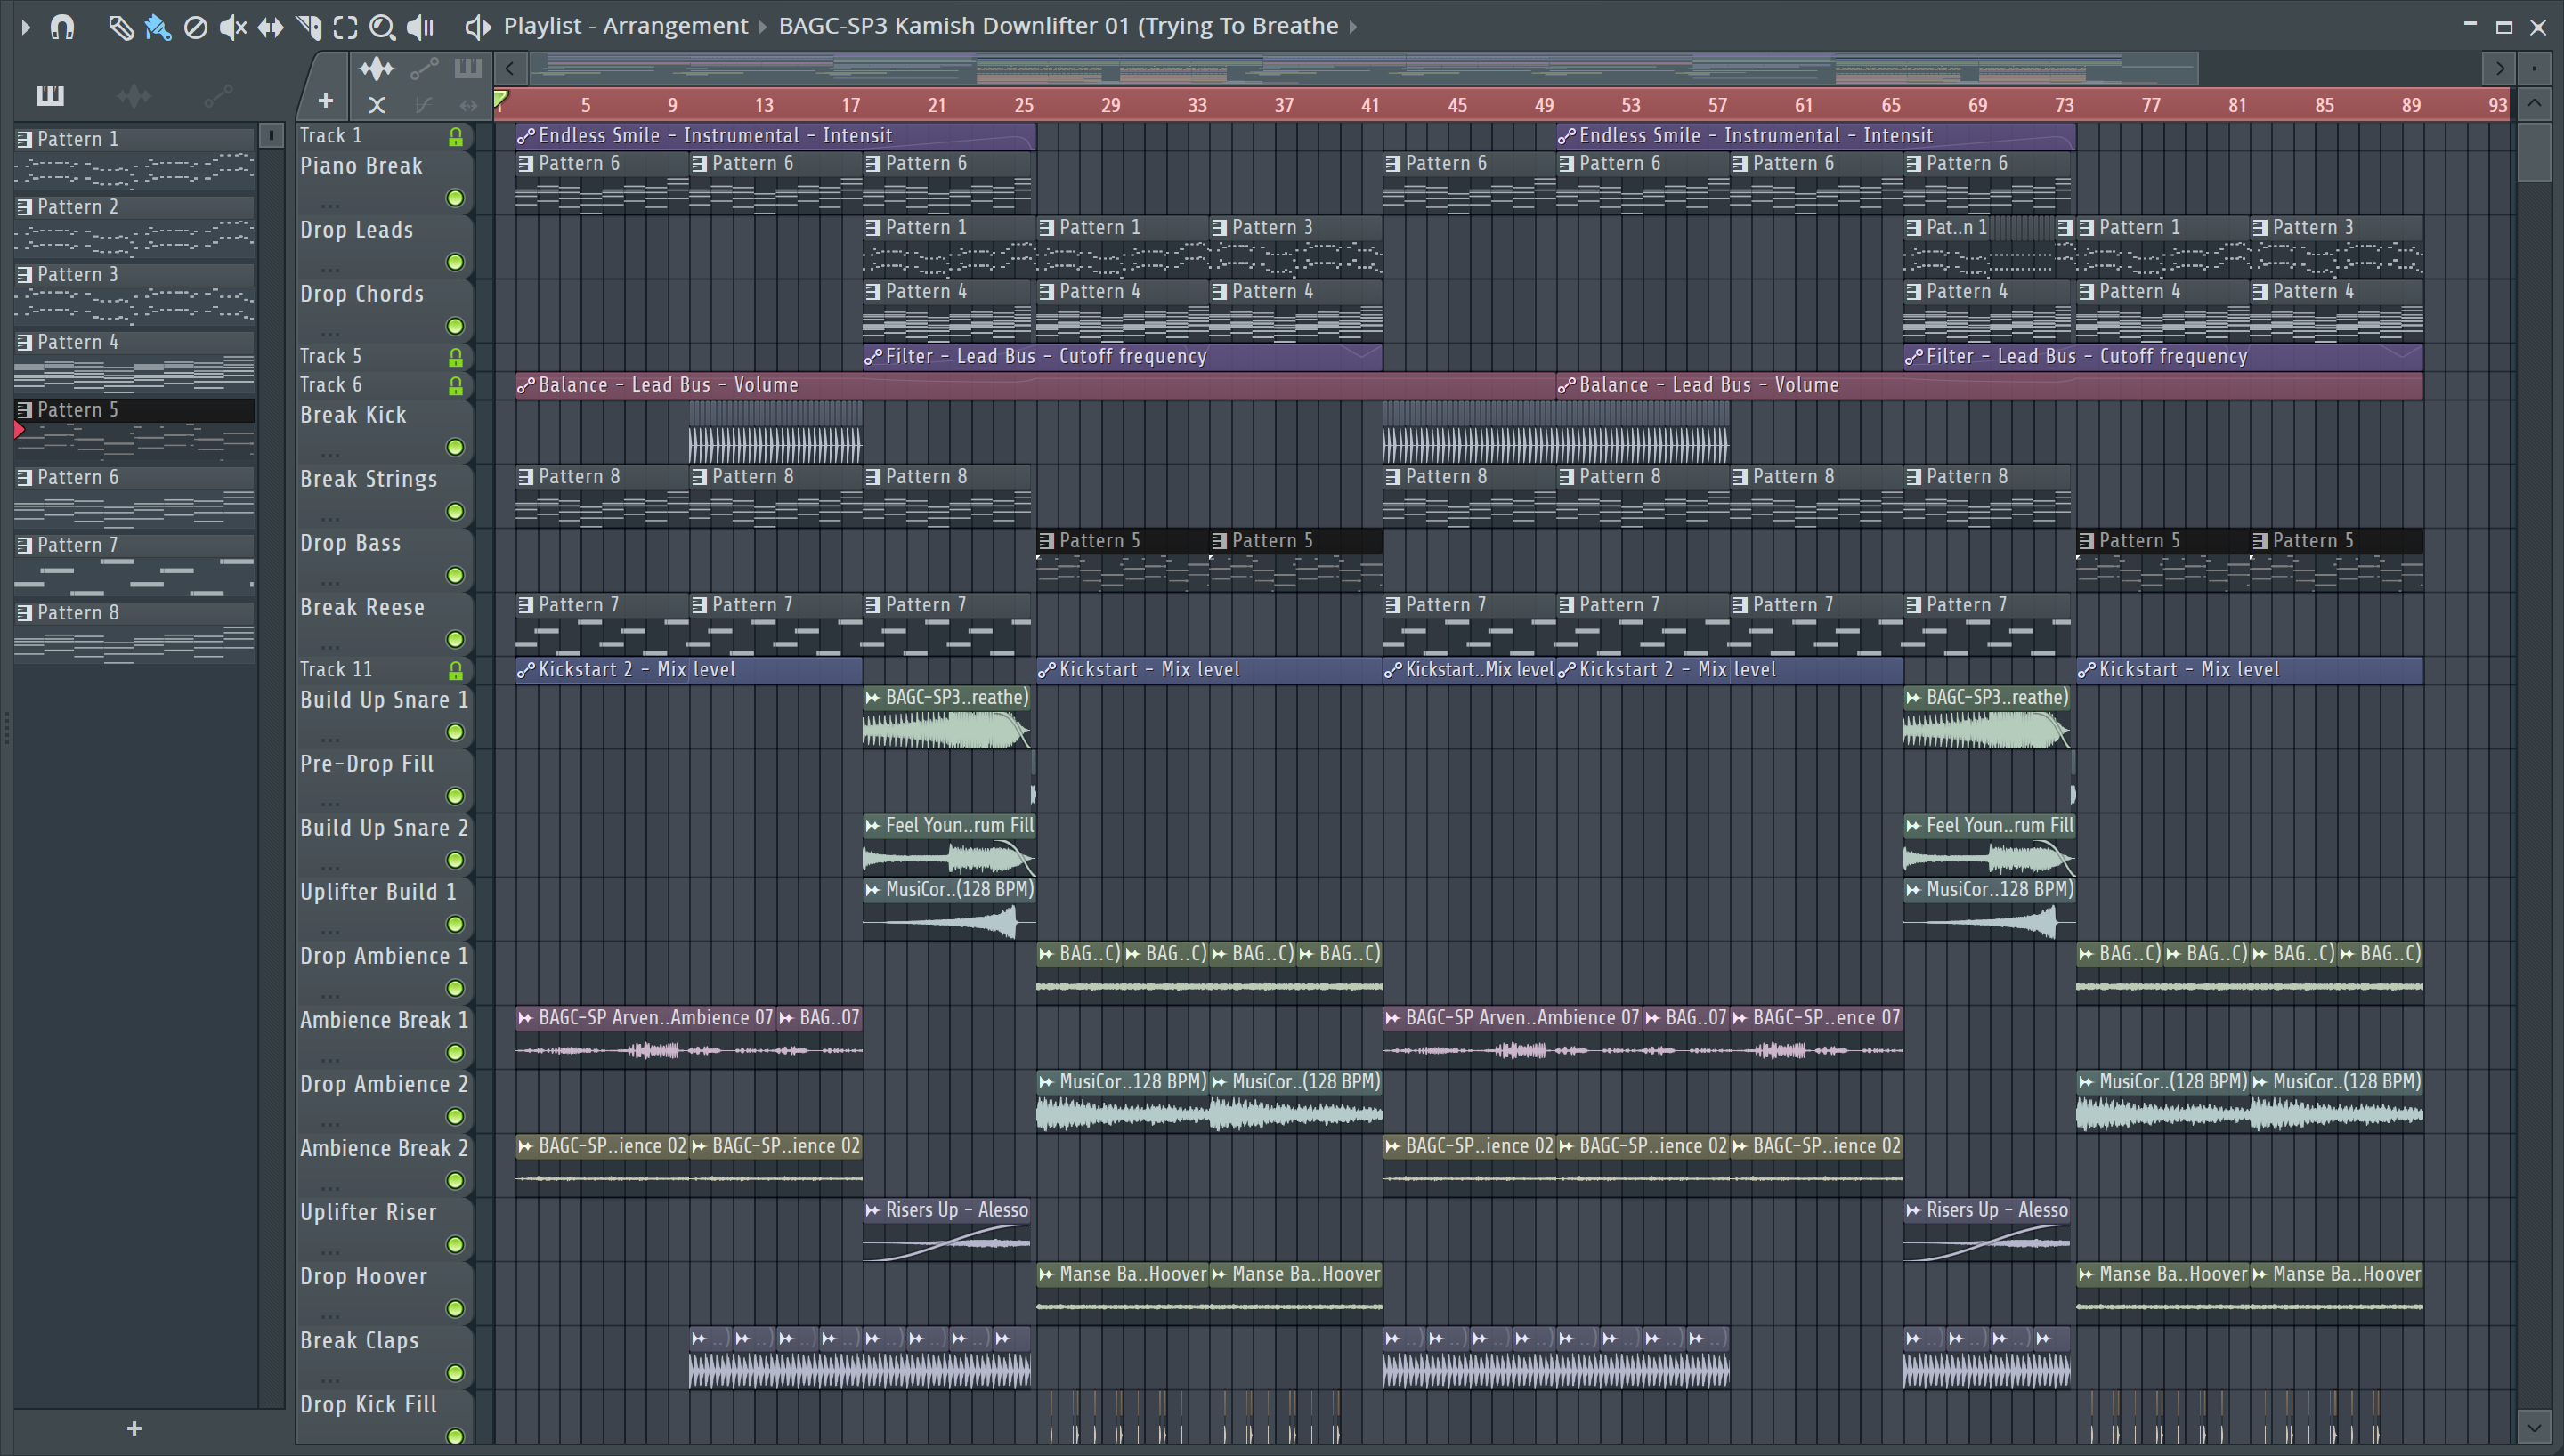The height and width of the screenshot is (1456, 2564).
Task: Open menu of Kickstart 2 - Mix level clip
Action: (x=525, y=670)
